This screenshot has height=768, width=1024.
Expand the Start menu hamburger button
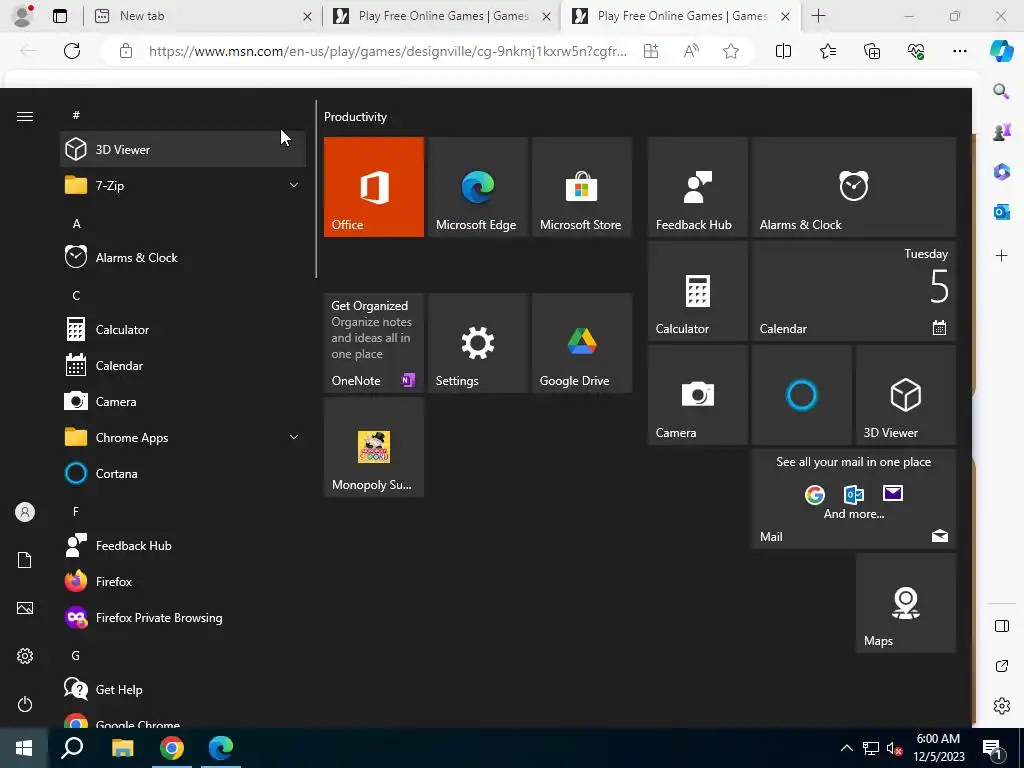click(x=25, y=116)
